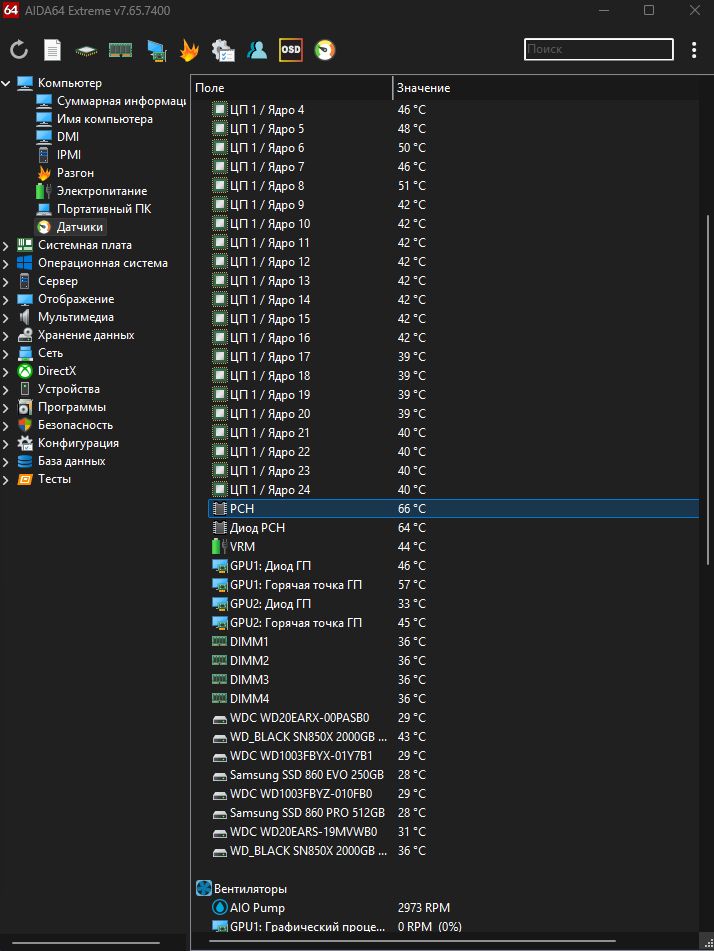Screen dimensions: 714x951
Task: Select IPMI tree item
Action: 59,155
